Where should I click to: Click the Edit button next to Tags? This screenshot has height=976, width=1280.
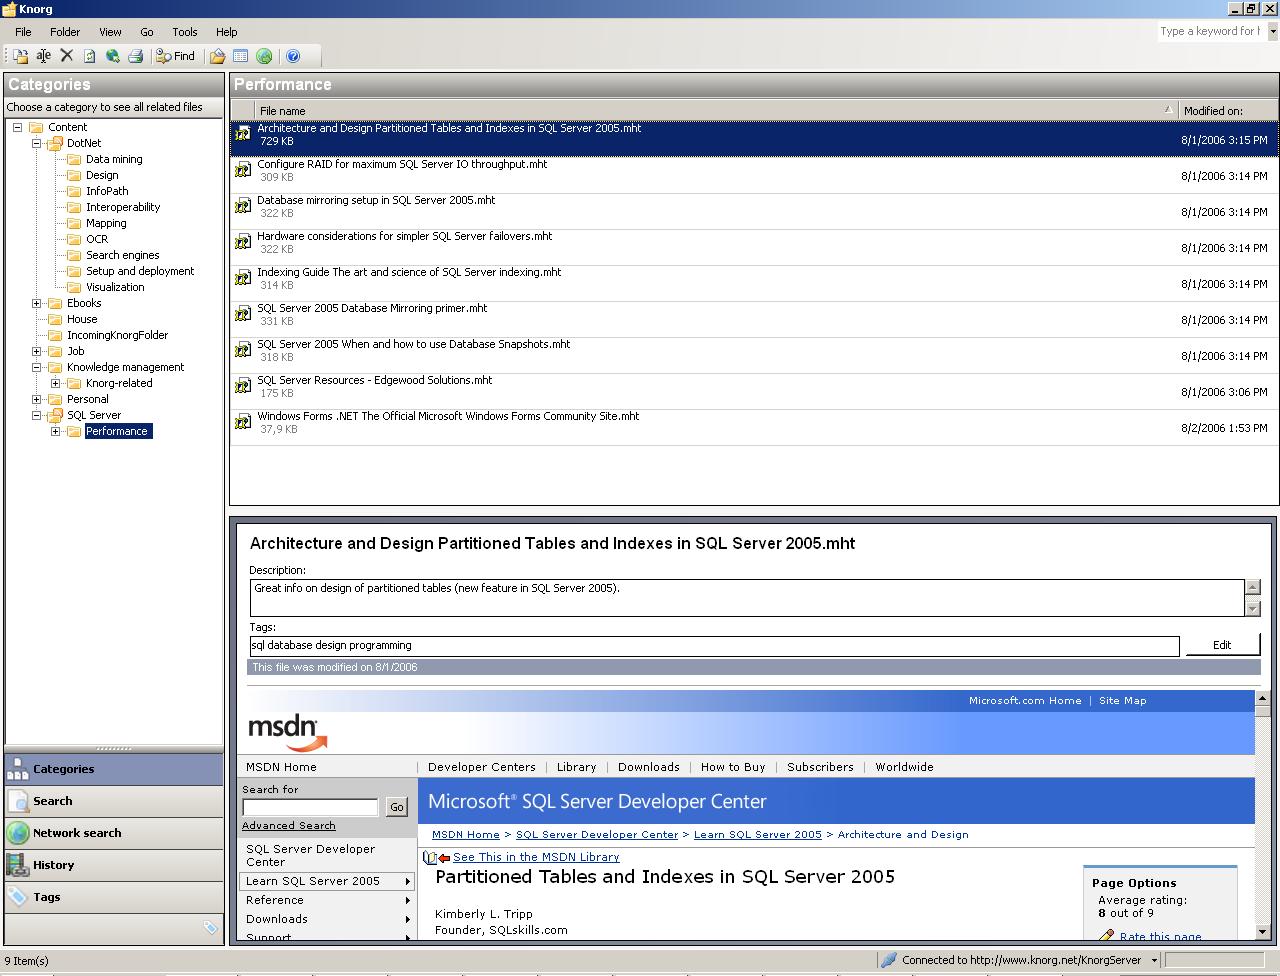click(x=1222, y=645)
